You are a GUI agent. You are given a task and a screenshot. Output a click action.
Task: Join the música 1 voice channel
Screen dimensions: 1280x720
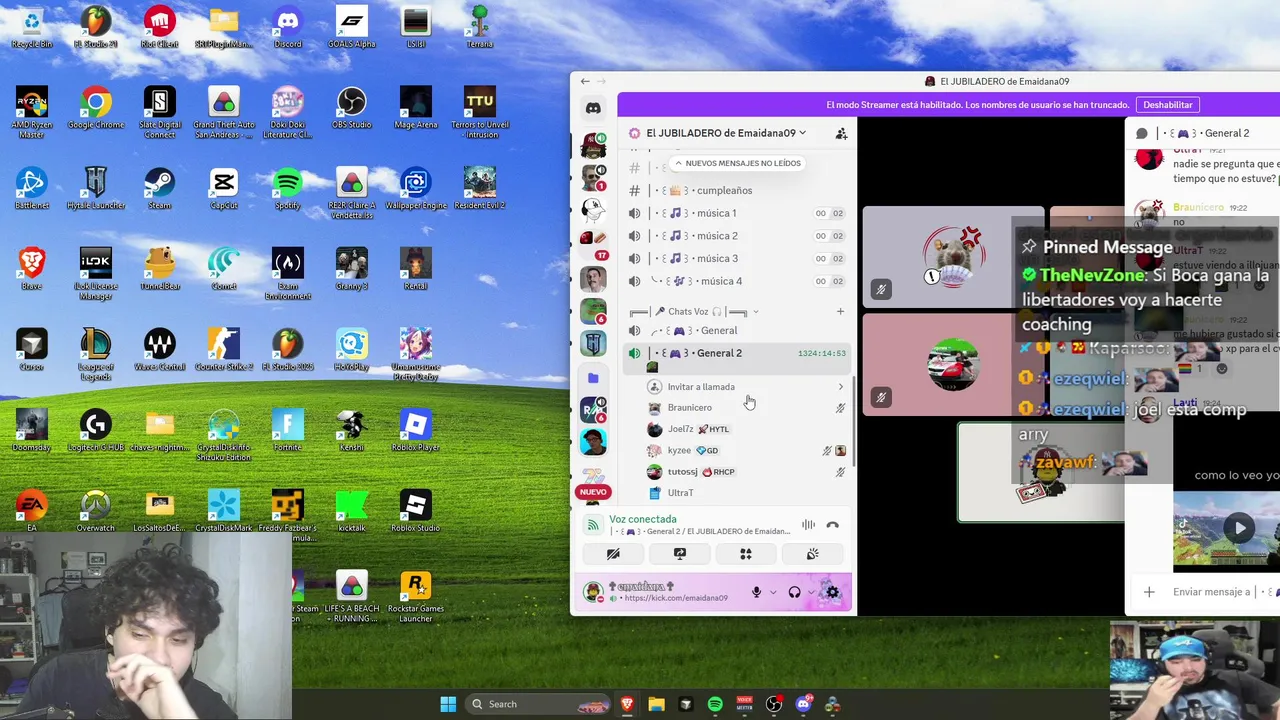pyautogui.click(x=737, y=213)
